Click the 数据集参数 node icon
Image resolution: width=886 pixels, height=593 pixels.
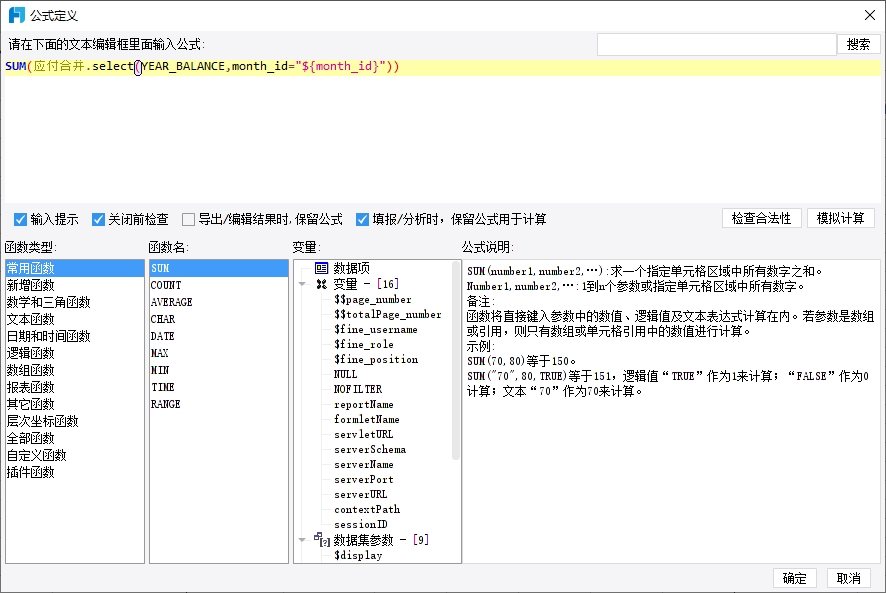point(322,540)
